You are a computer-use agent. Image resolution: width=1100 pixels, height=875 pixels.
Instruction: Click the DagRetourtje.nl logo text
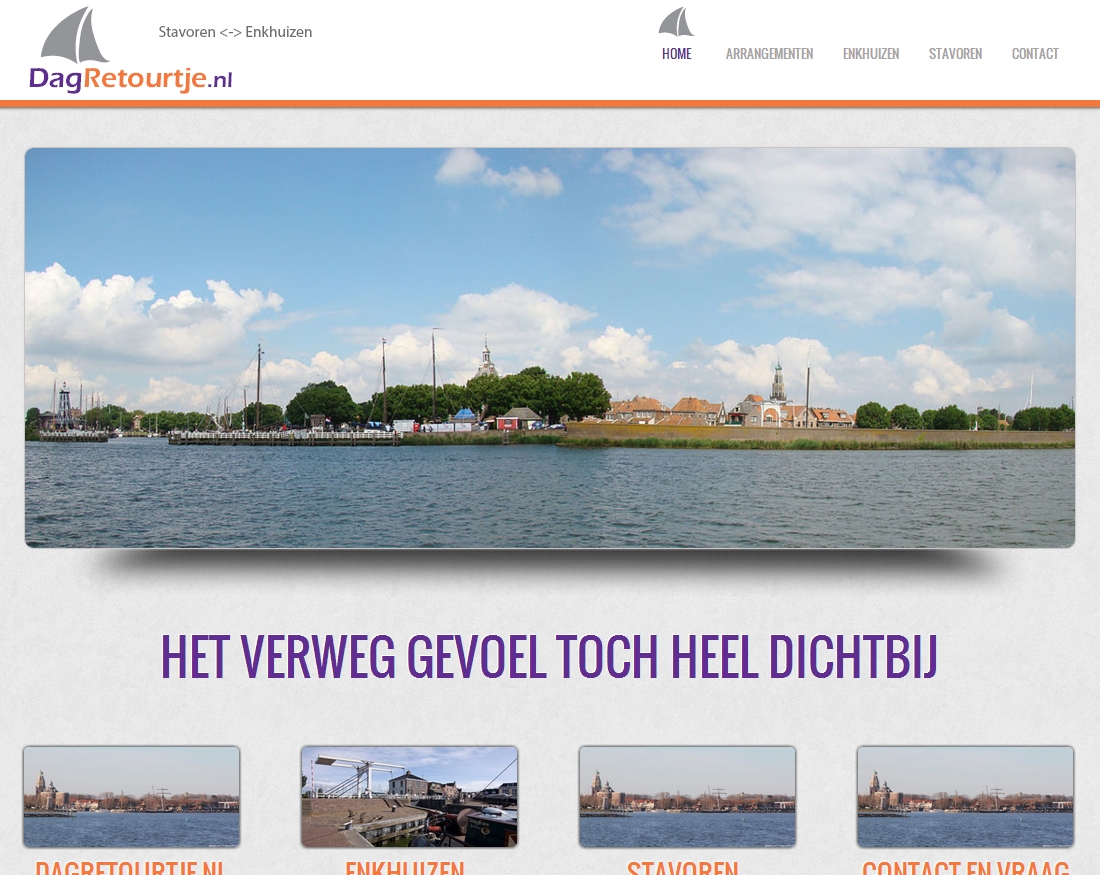130,79
